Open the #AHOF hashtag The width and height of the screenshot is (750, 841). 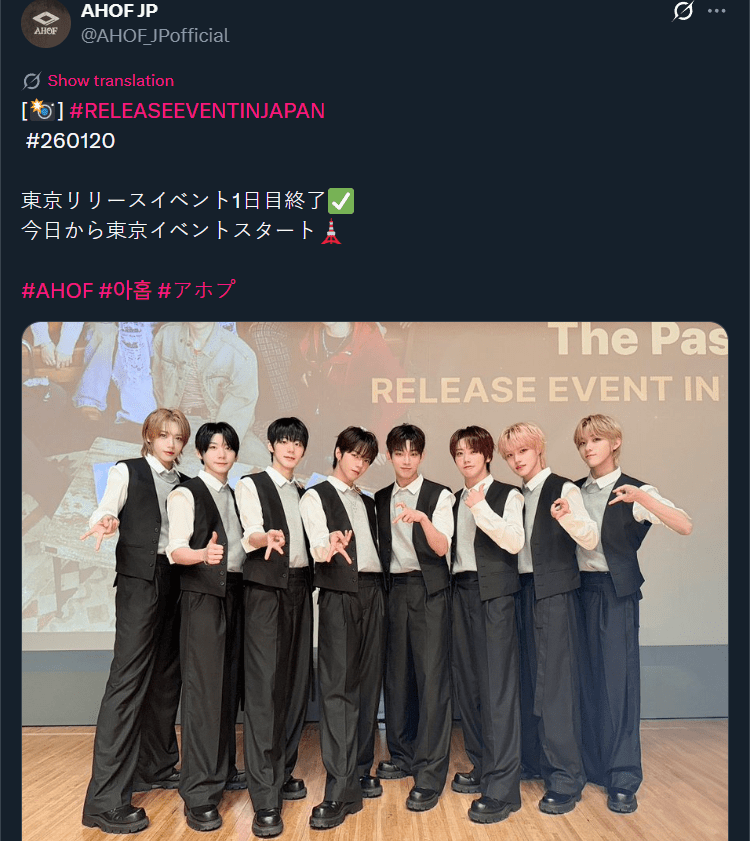tap(57, 291)
